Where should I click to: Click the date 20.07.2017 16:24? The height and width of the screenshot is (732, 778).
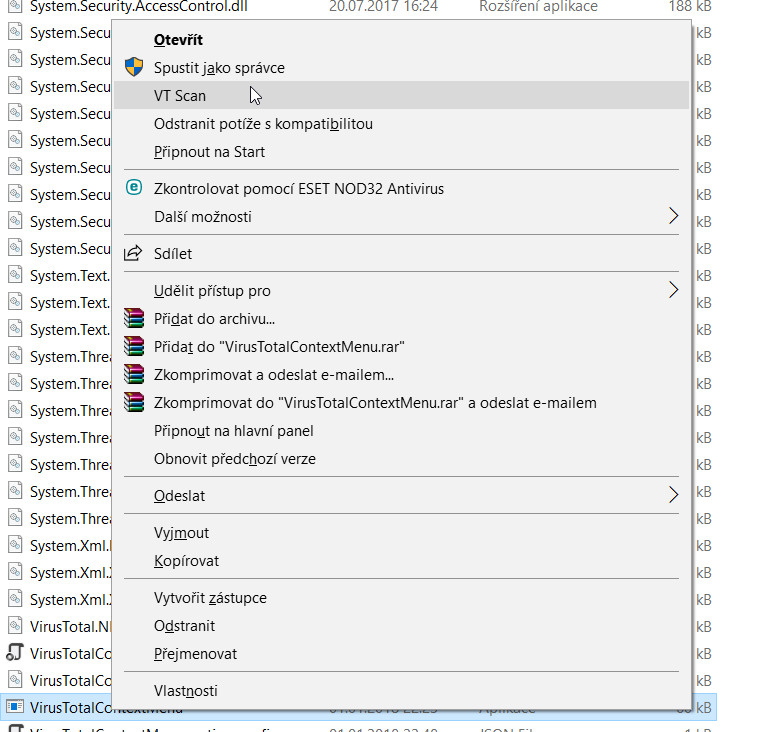(x=383, y=6)
